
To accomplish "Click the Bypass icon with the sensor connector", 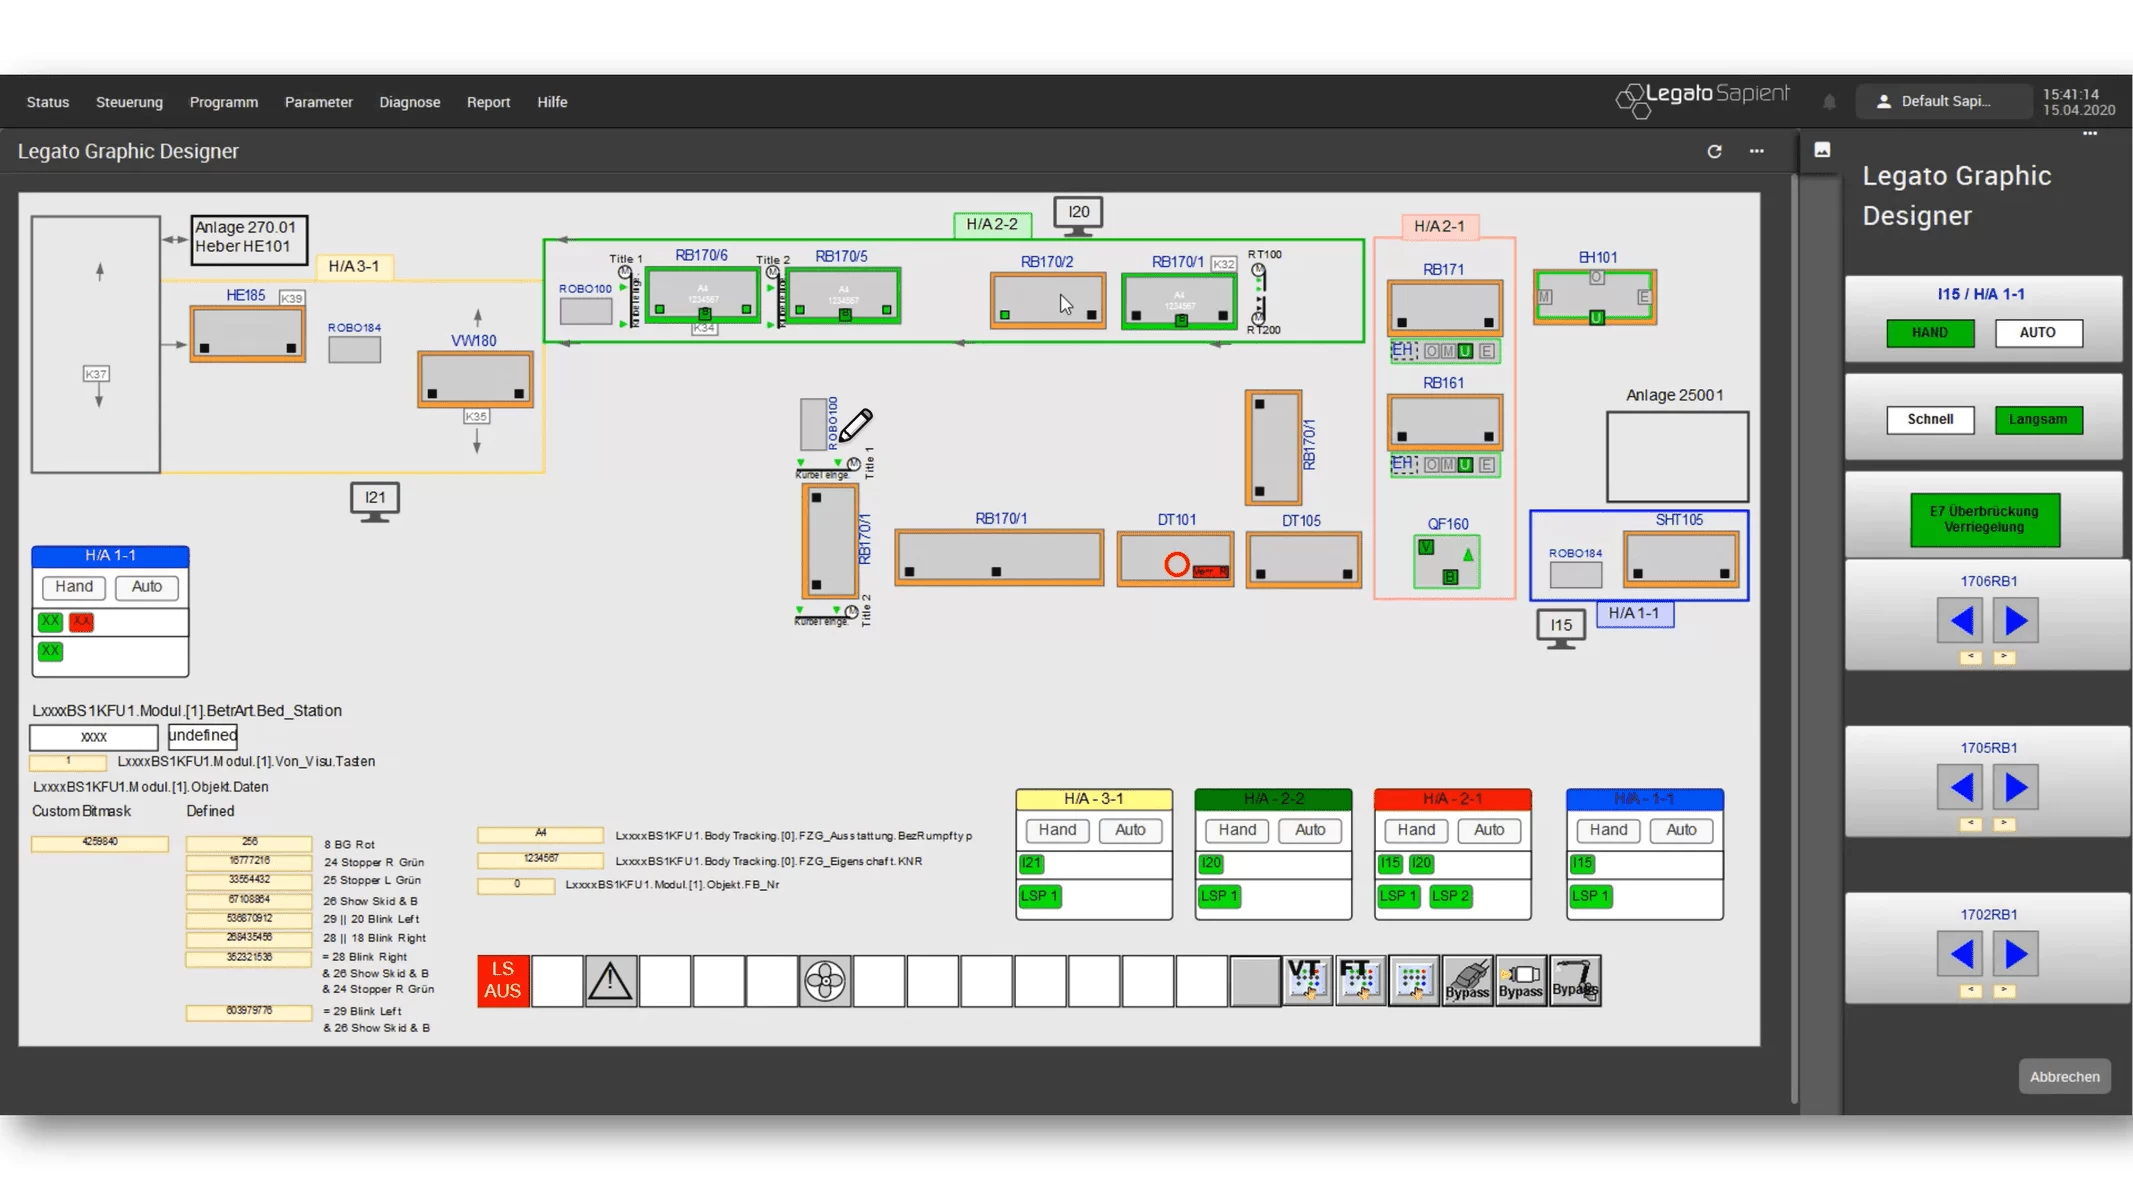I will (x=1521, y=981).
